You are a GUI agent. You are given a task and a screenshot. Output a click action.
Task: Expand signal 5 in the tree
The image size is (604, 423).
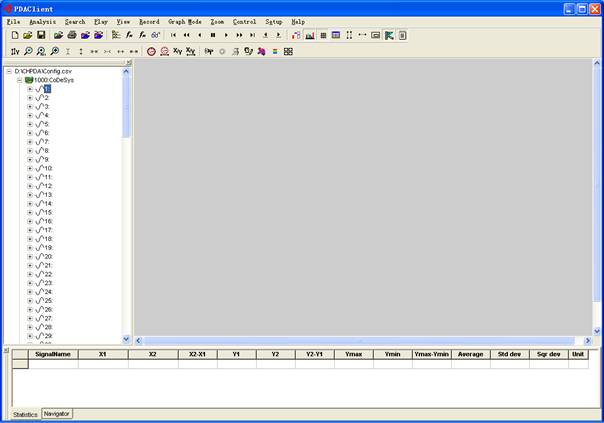[x=30, y=124]
